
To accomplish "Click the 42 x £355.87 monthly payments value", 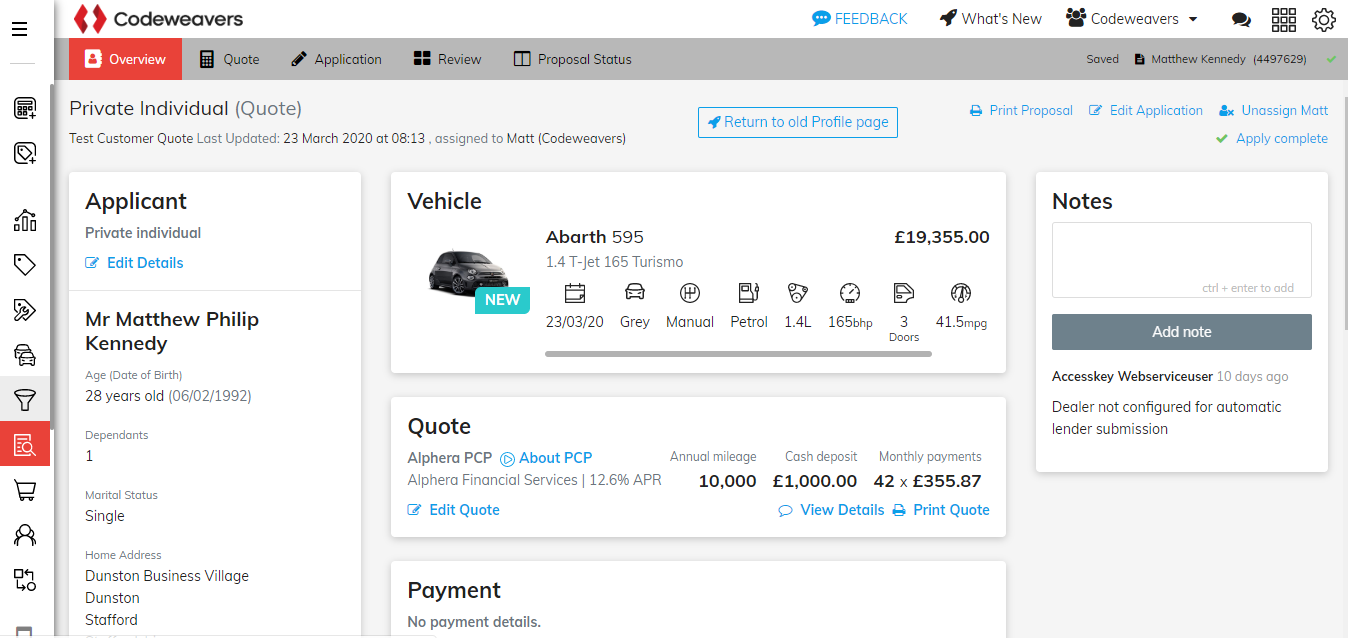I will [x=928, y=481].
